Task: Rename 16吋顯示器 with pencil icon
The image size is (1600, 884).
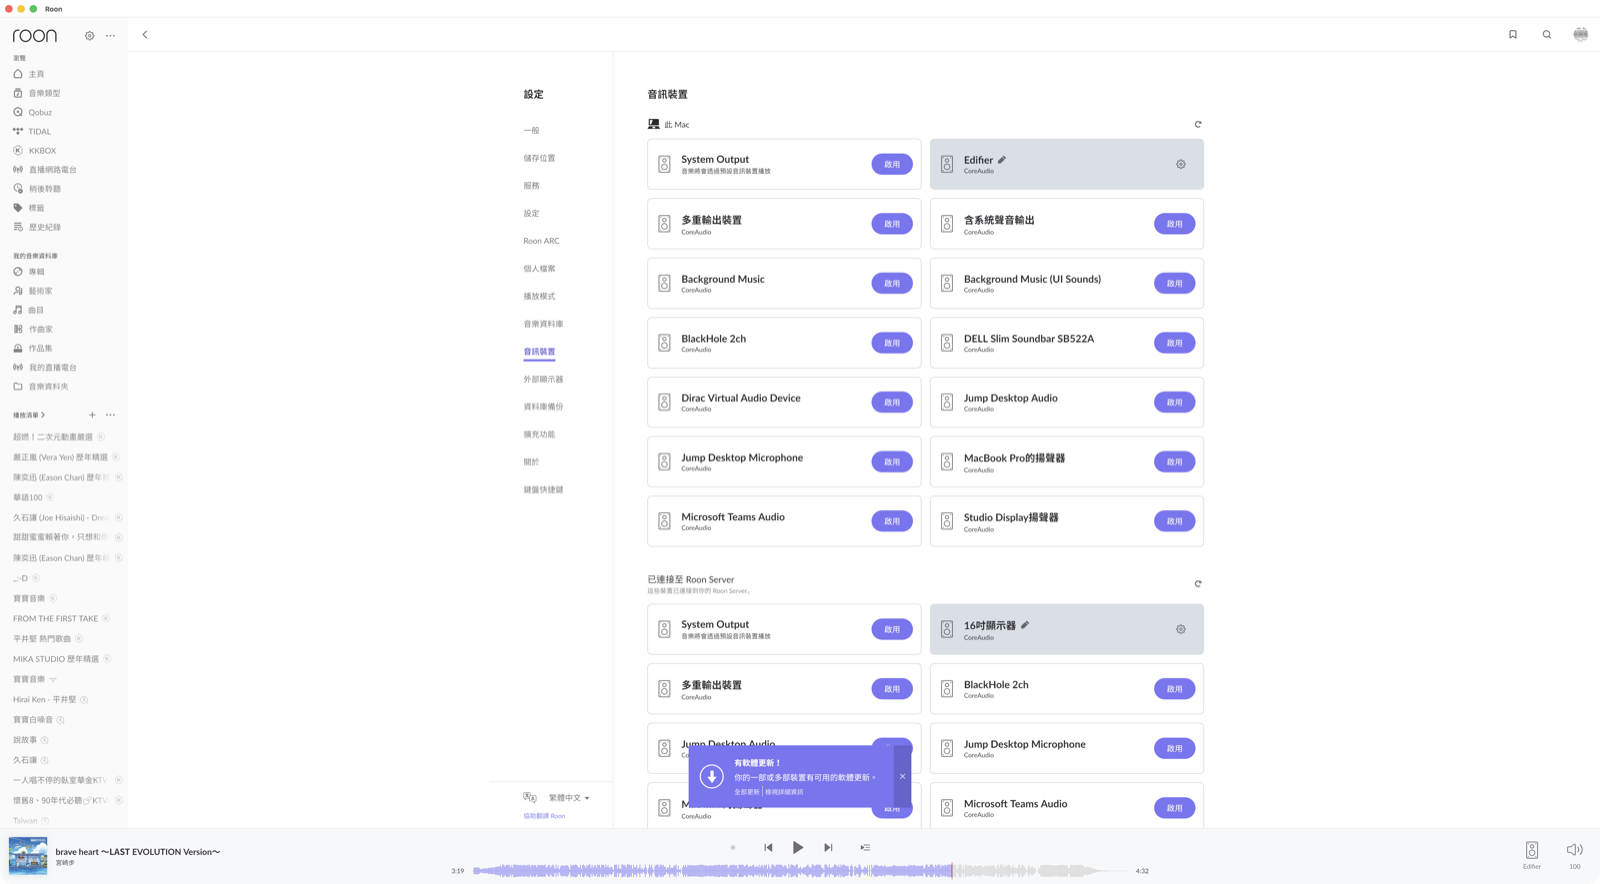Action: [x=1025, y=625]
